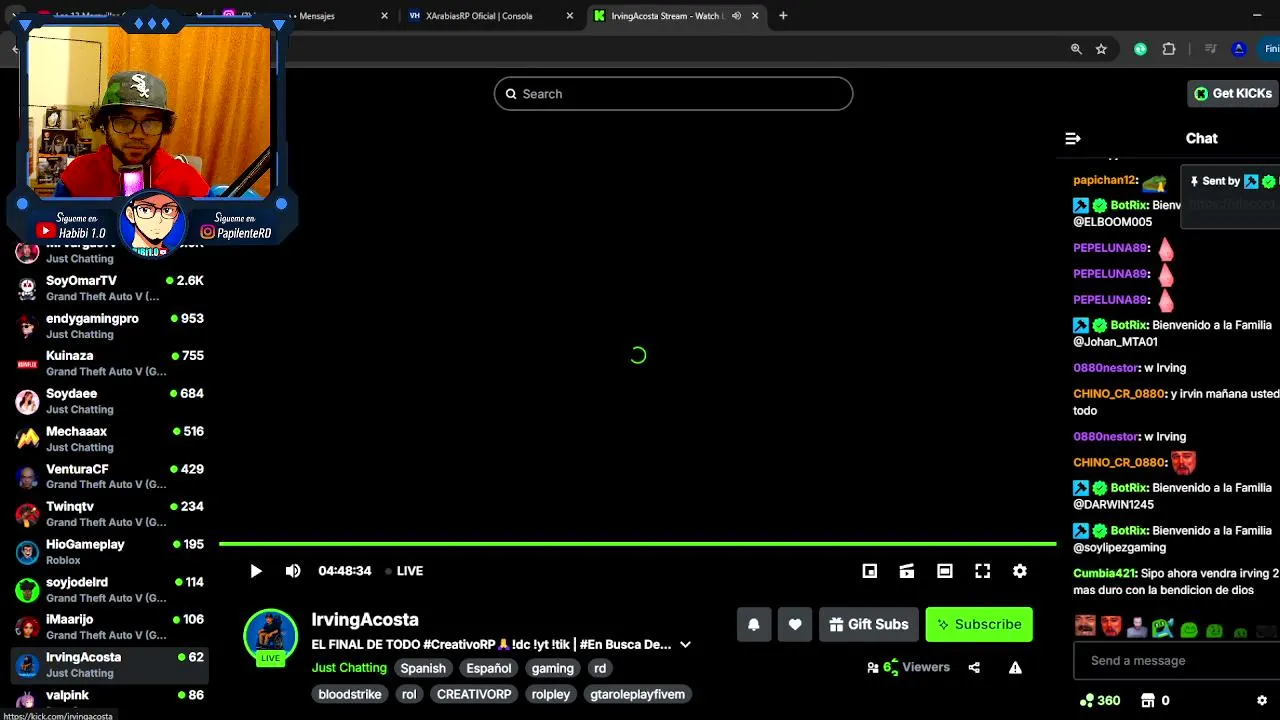
Task: Click the green Subscribe button
Action: pyautogui.click(x=979, y=624)
